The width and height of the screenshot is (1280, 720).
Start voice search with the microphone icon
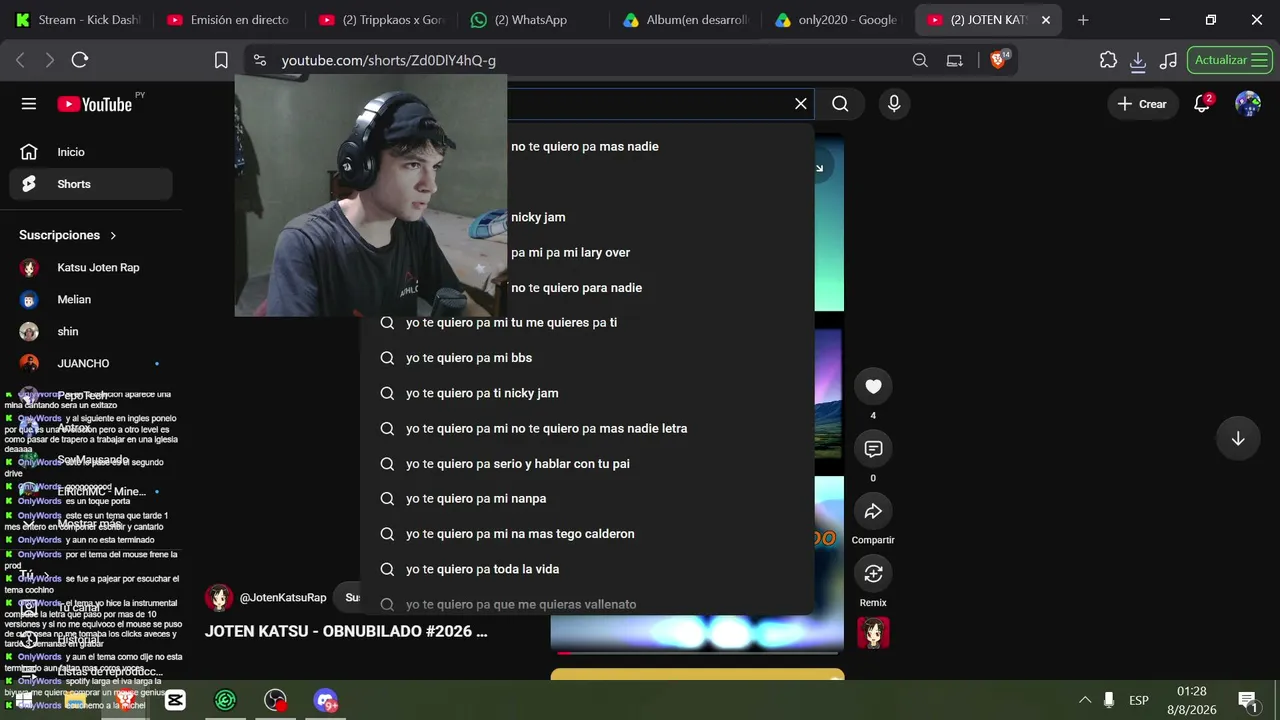tap(894, 104)
